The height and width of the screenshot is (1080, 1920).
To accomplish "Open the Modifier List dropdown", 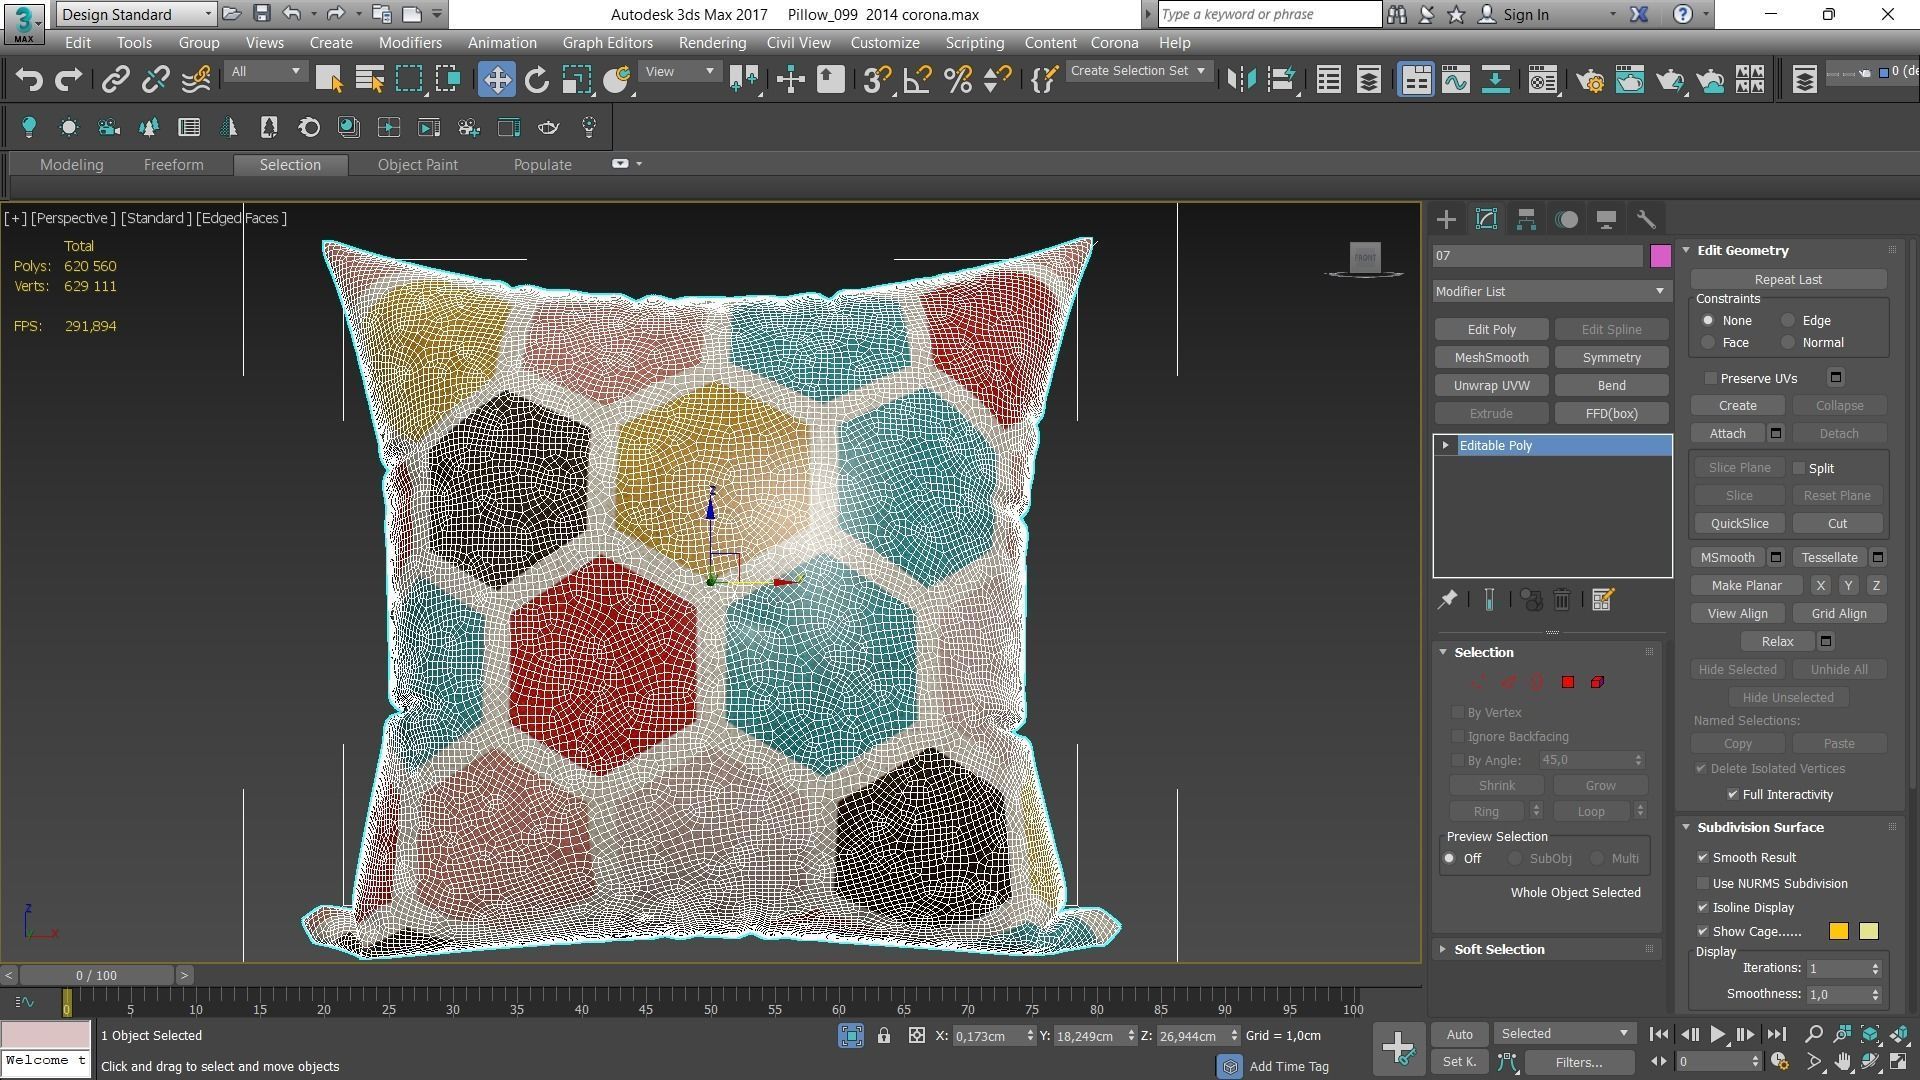I will [1551, 291].
